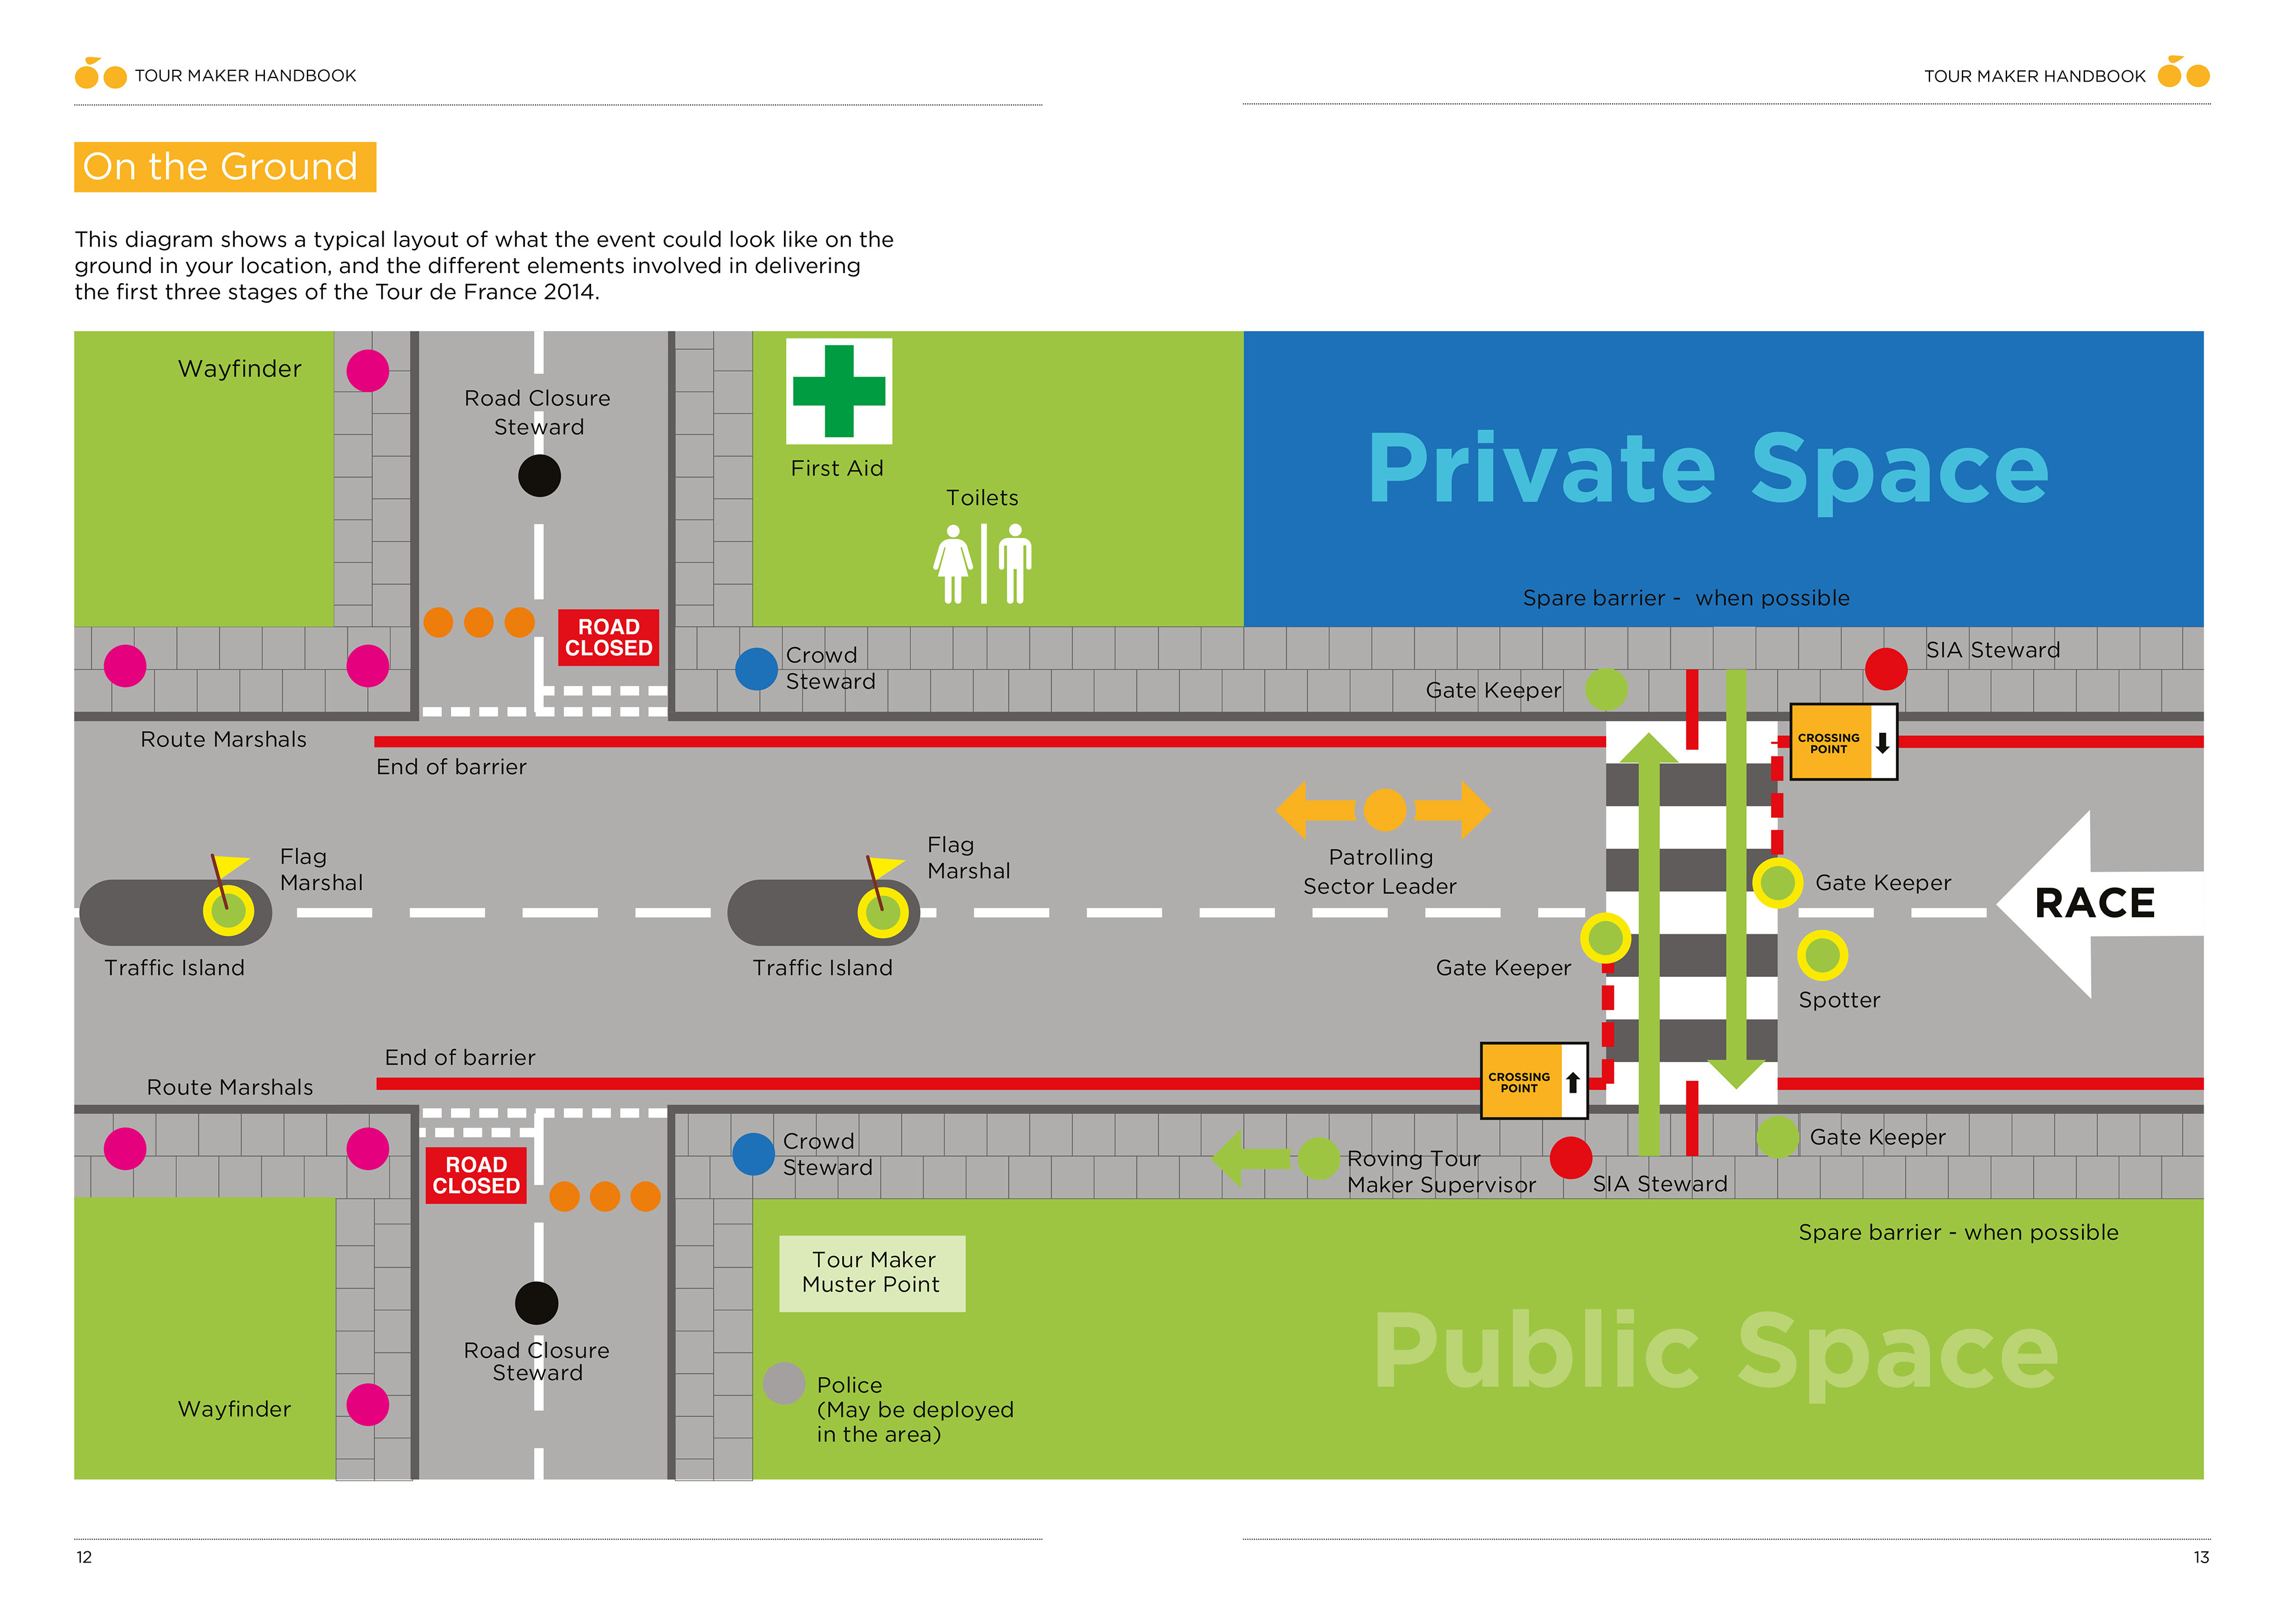The image size is (2270, 1624).
Task: Click the blue Crowd Steward dot near top road
Action: [756, 668]
